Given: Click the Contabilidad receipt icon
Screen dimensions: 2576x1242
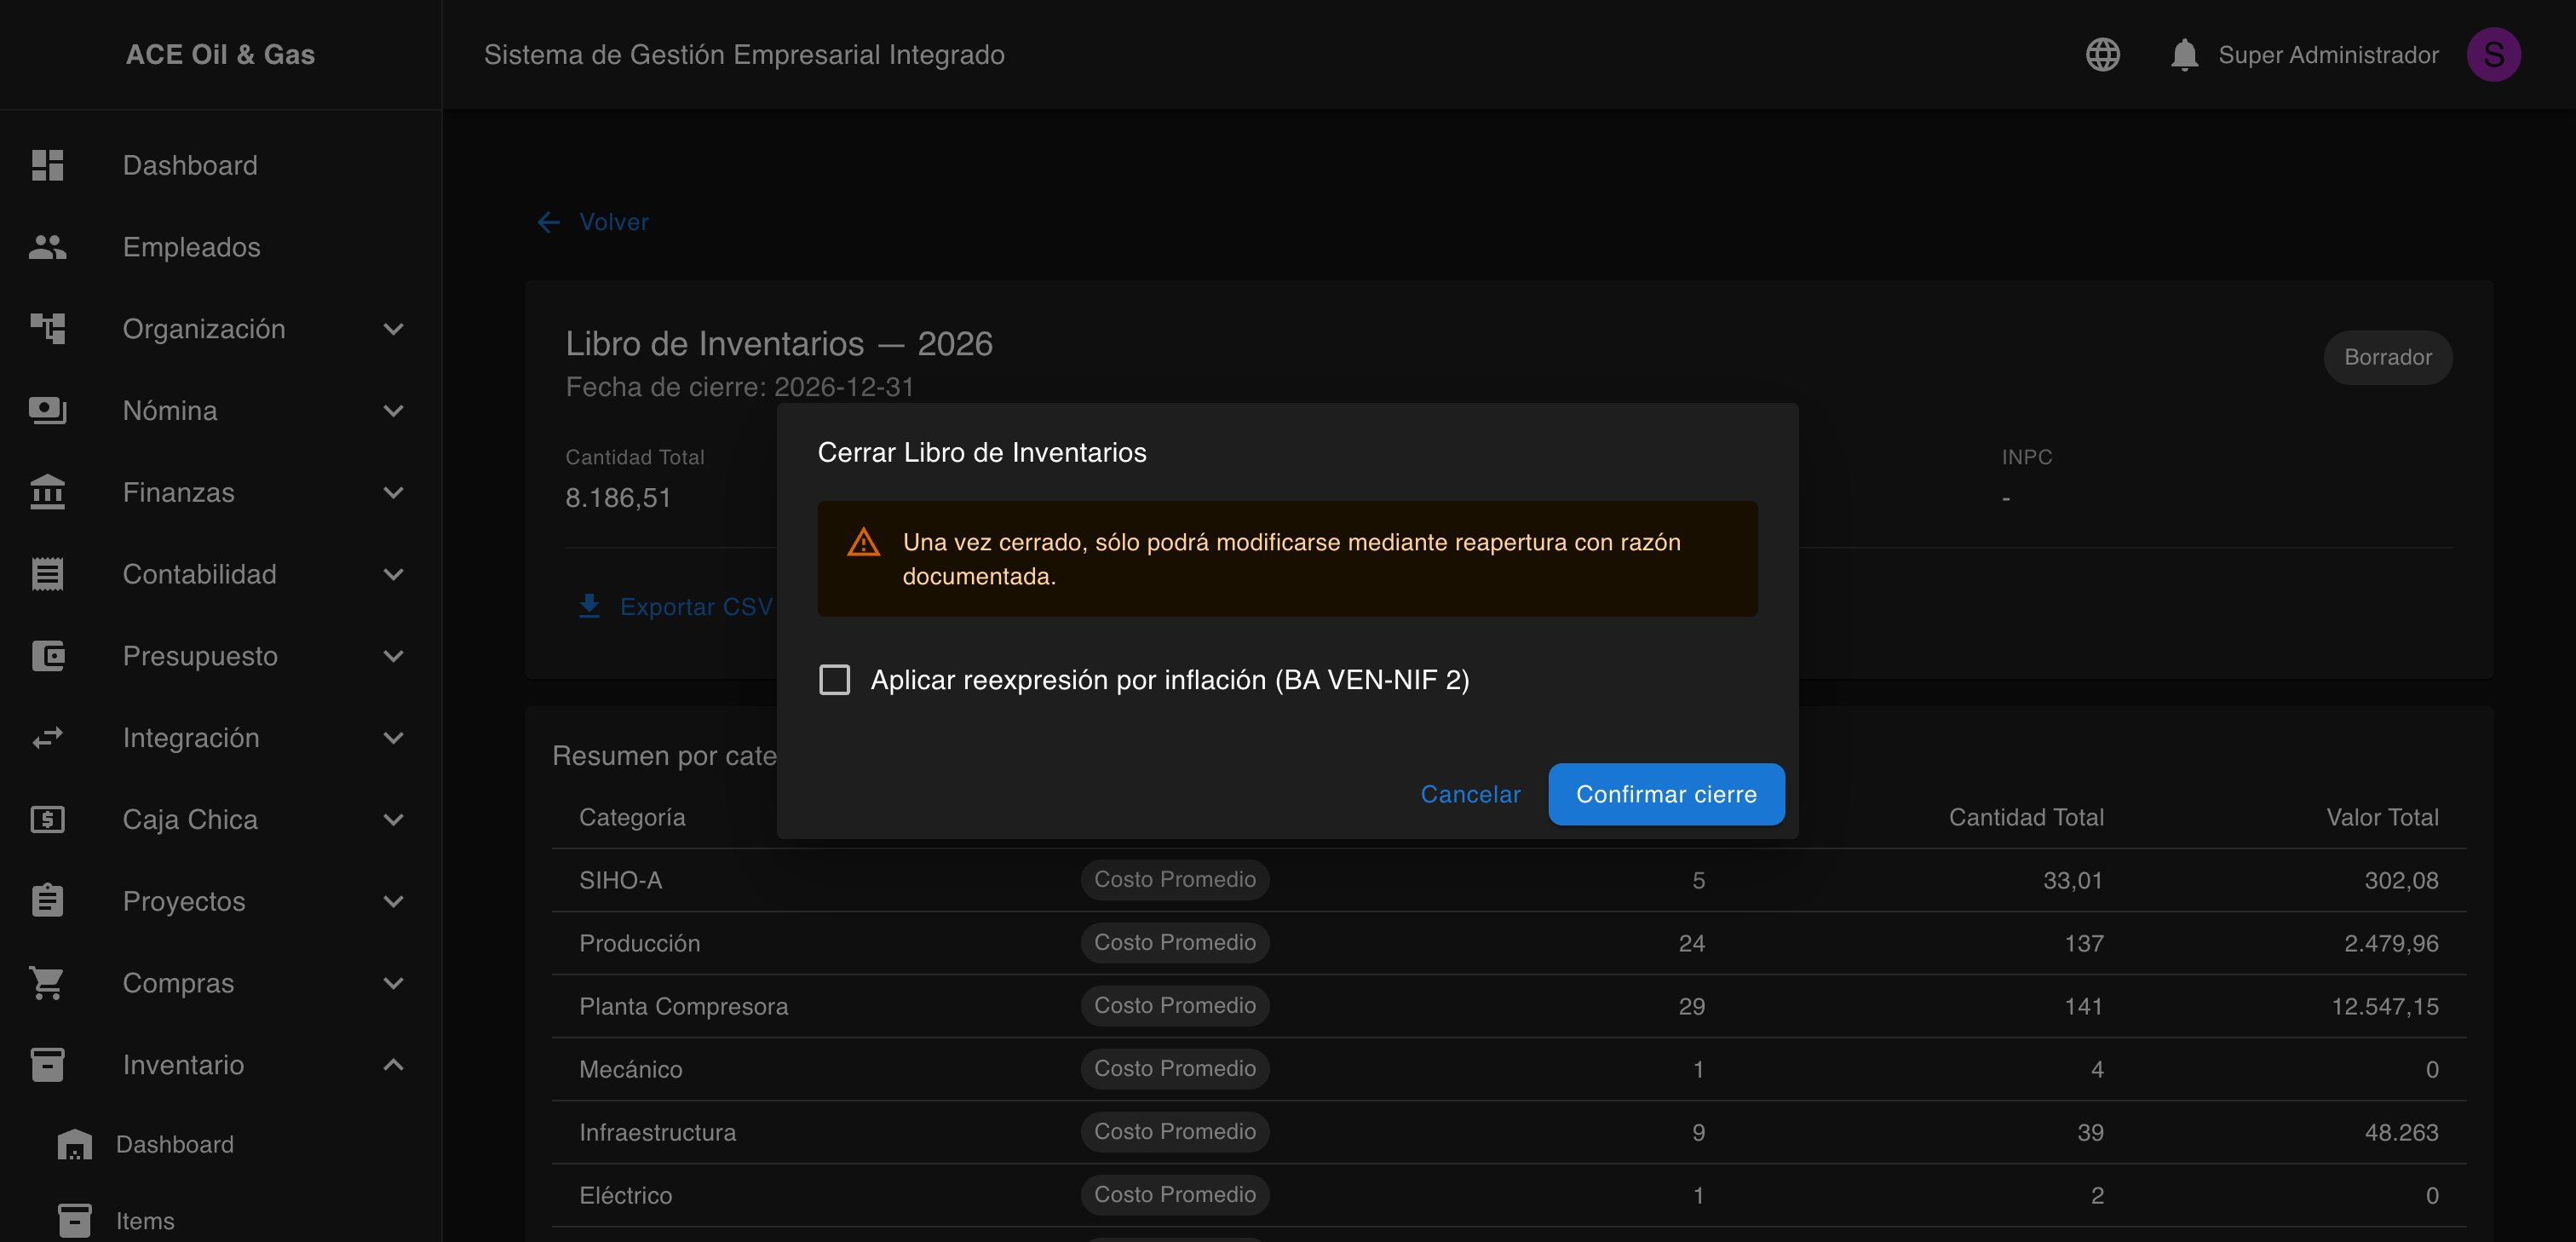Looking at the screenshot, I should pos(47,574).
